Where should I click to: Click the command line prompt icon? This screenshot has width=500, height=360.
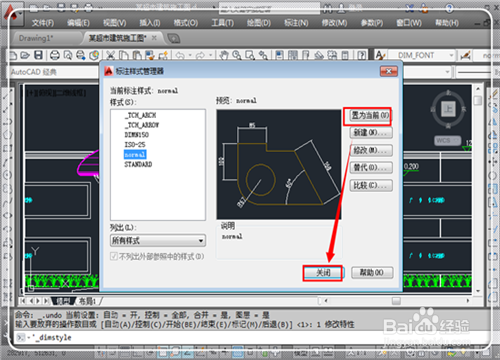click(x=21, y=337)
